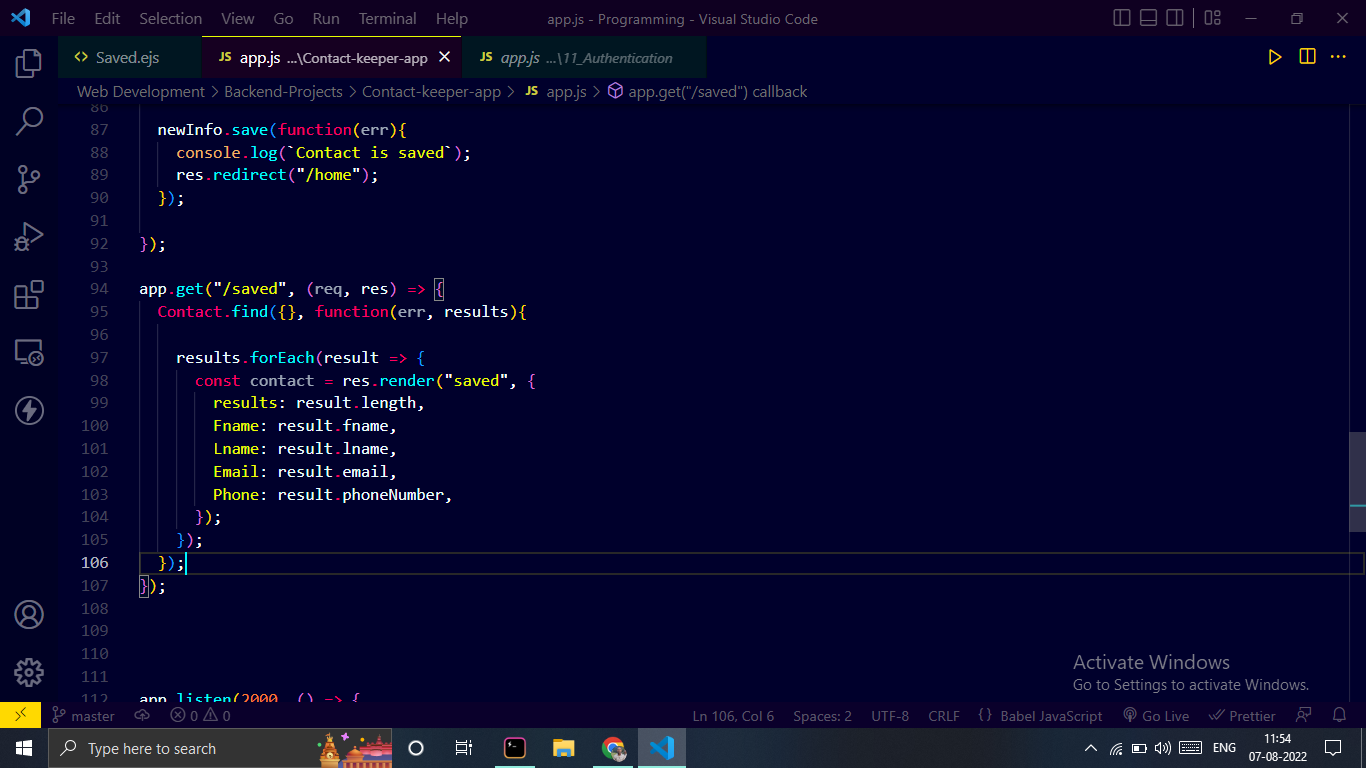Screen dimensions: 1366x768
Task: Switch to the app.js 11_Authentication tab
Action: 584,58
